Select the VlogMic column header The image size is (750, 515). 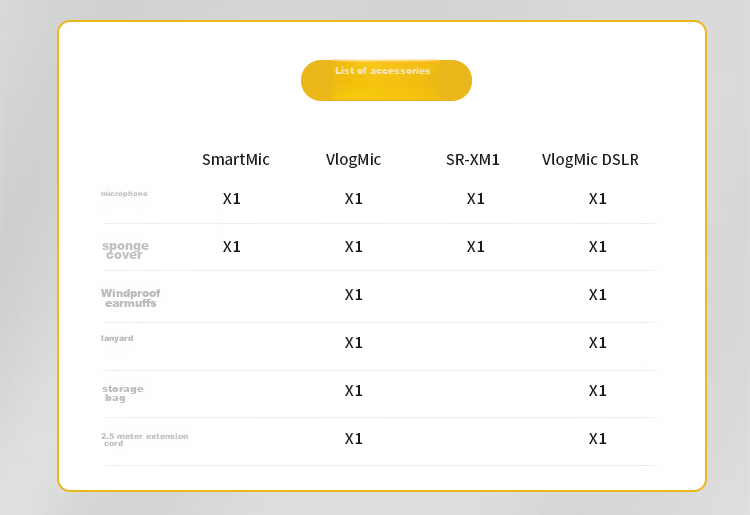[353, 159]
